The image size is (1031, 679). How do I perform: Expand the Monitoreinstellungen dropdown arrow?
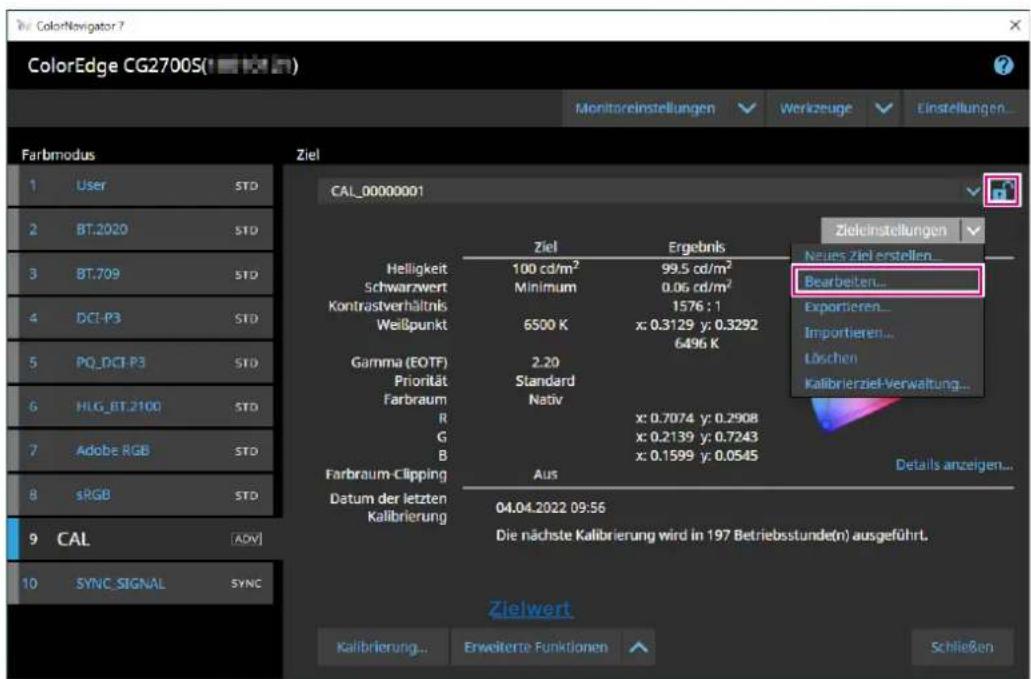(747, 108)
